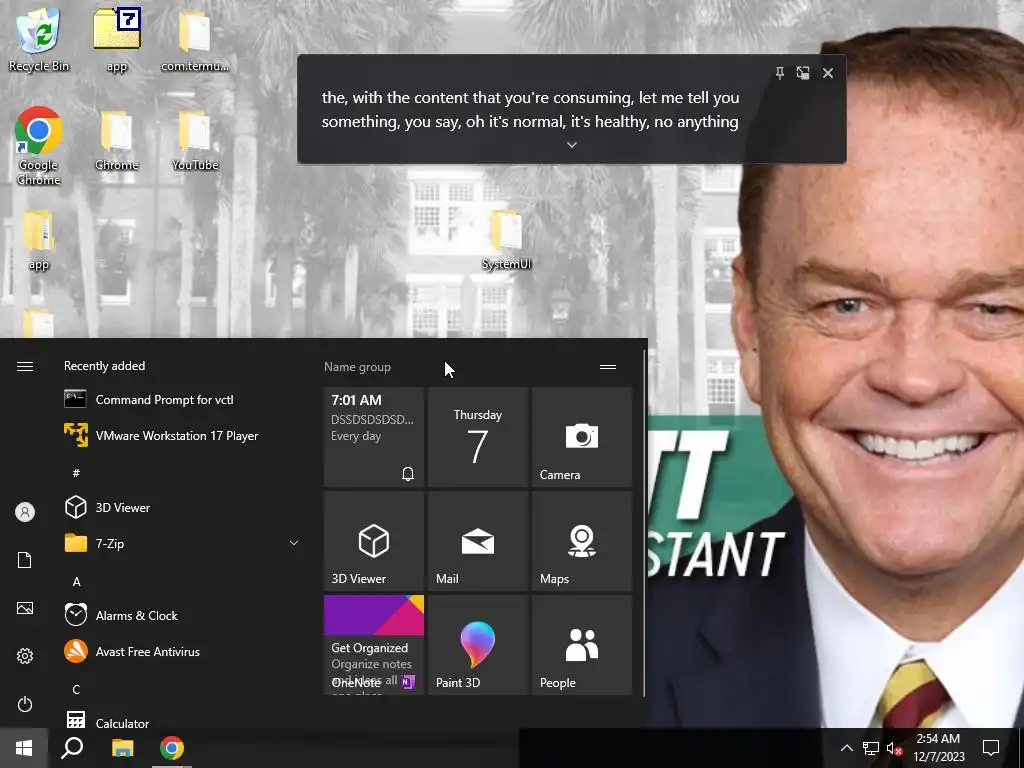Show hidden system tray icons

846,748
